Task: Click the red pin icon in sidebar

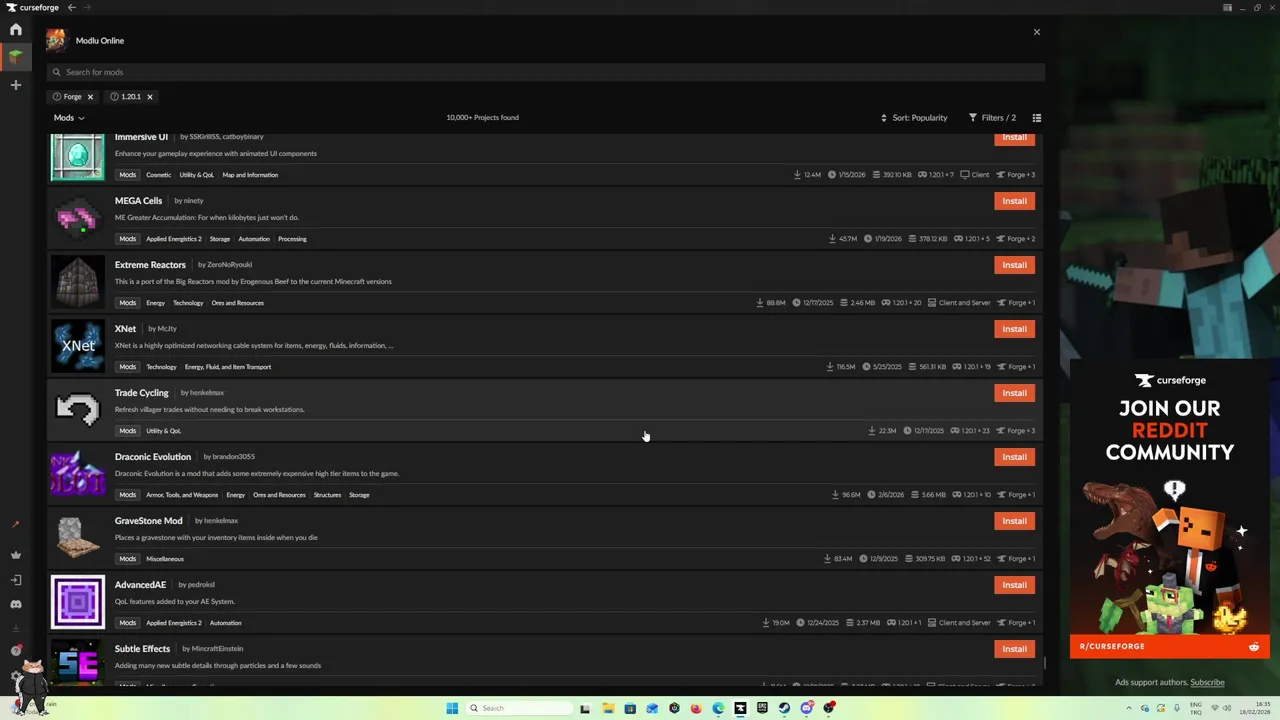Action: [x=15, y=524]
